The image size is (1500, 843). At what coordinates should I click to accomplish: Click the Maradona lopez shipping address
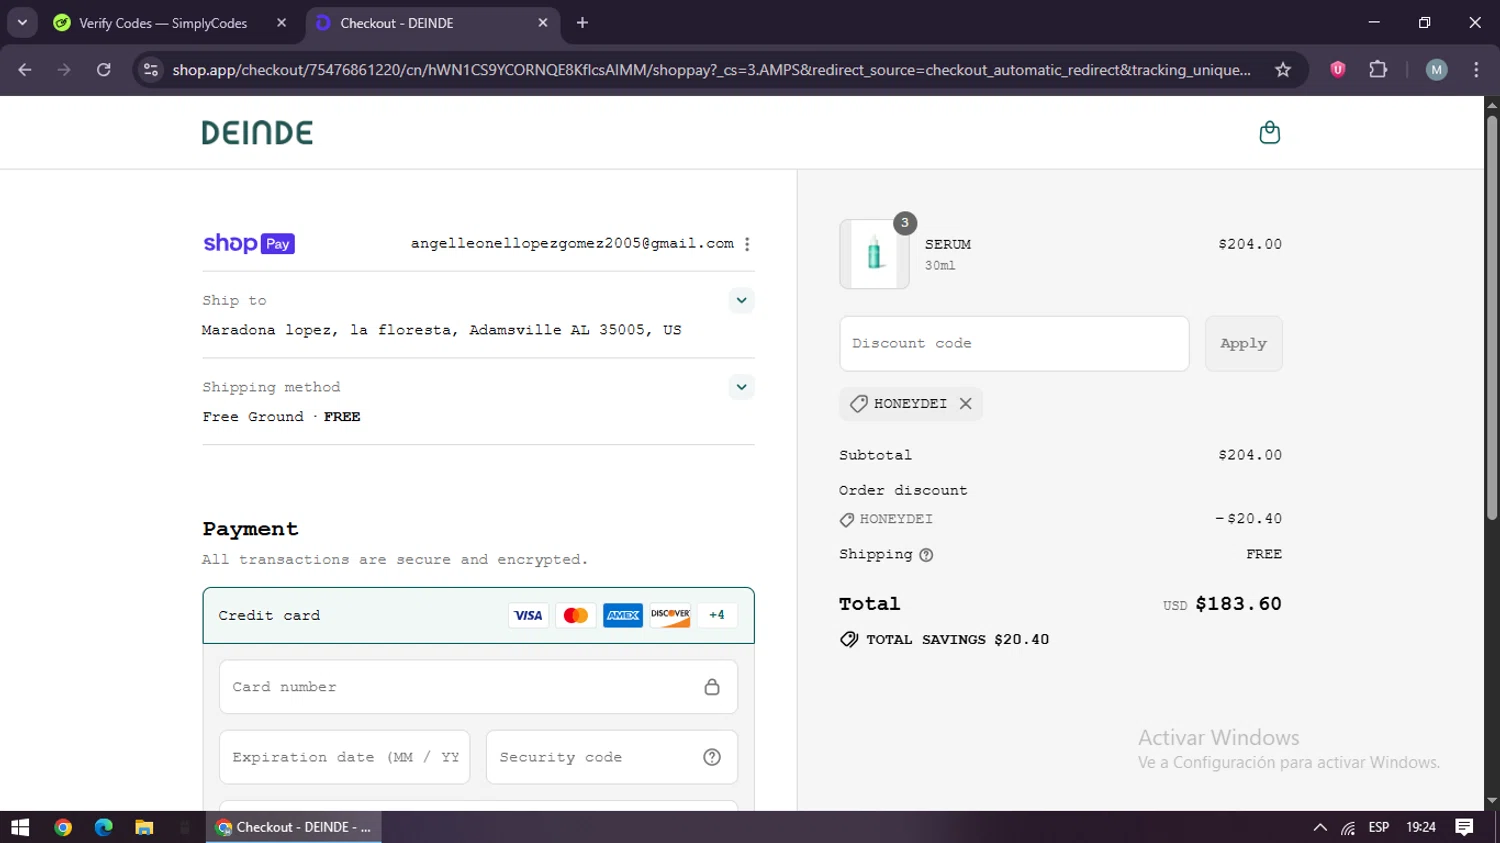coord(441,330)
